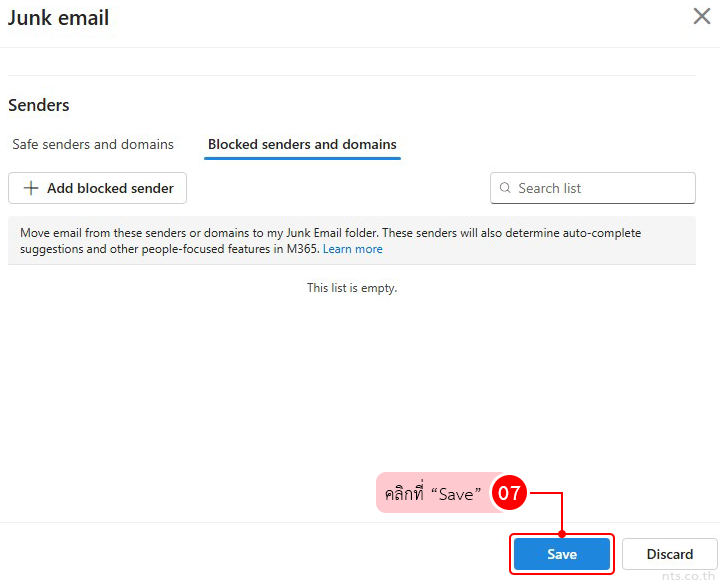Screen dimensions: 720x583
Task: Close the Junk email dialog
Action: tap(702, 17)
